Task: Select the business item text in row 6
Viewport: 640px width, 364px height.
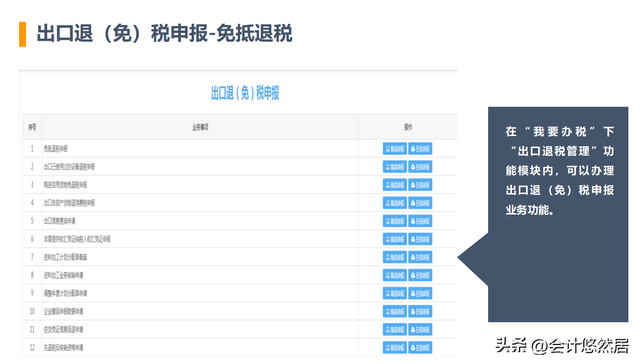Action: [x=77, y=239]
